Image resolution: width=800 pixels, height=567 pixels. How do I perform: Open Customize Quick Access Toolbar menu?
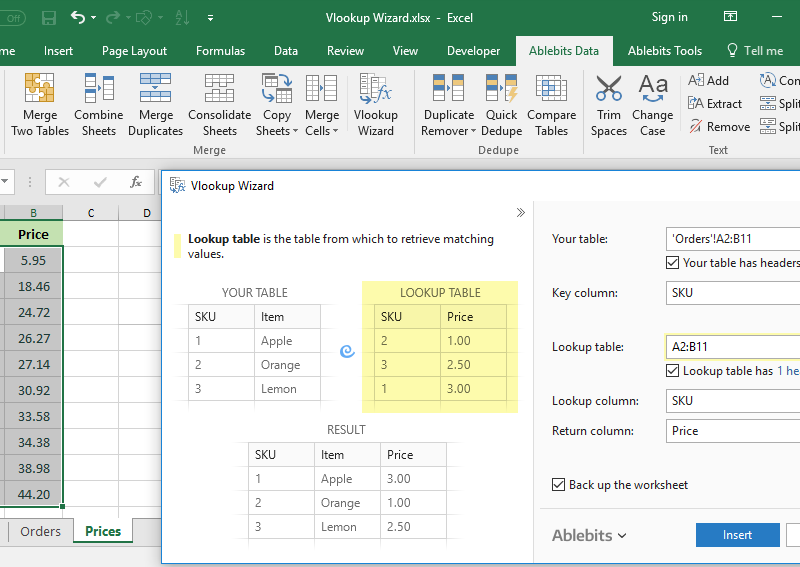[x=210, y=18]
